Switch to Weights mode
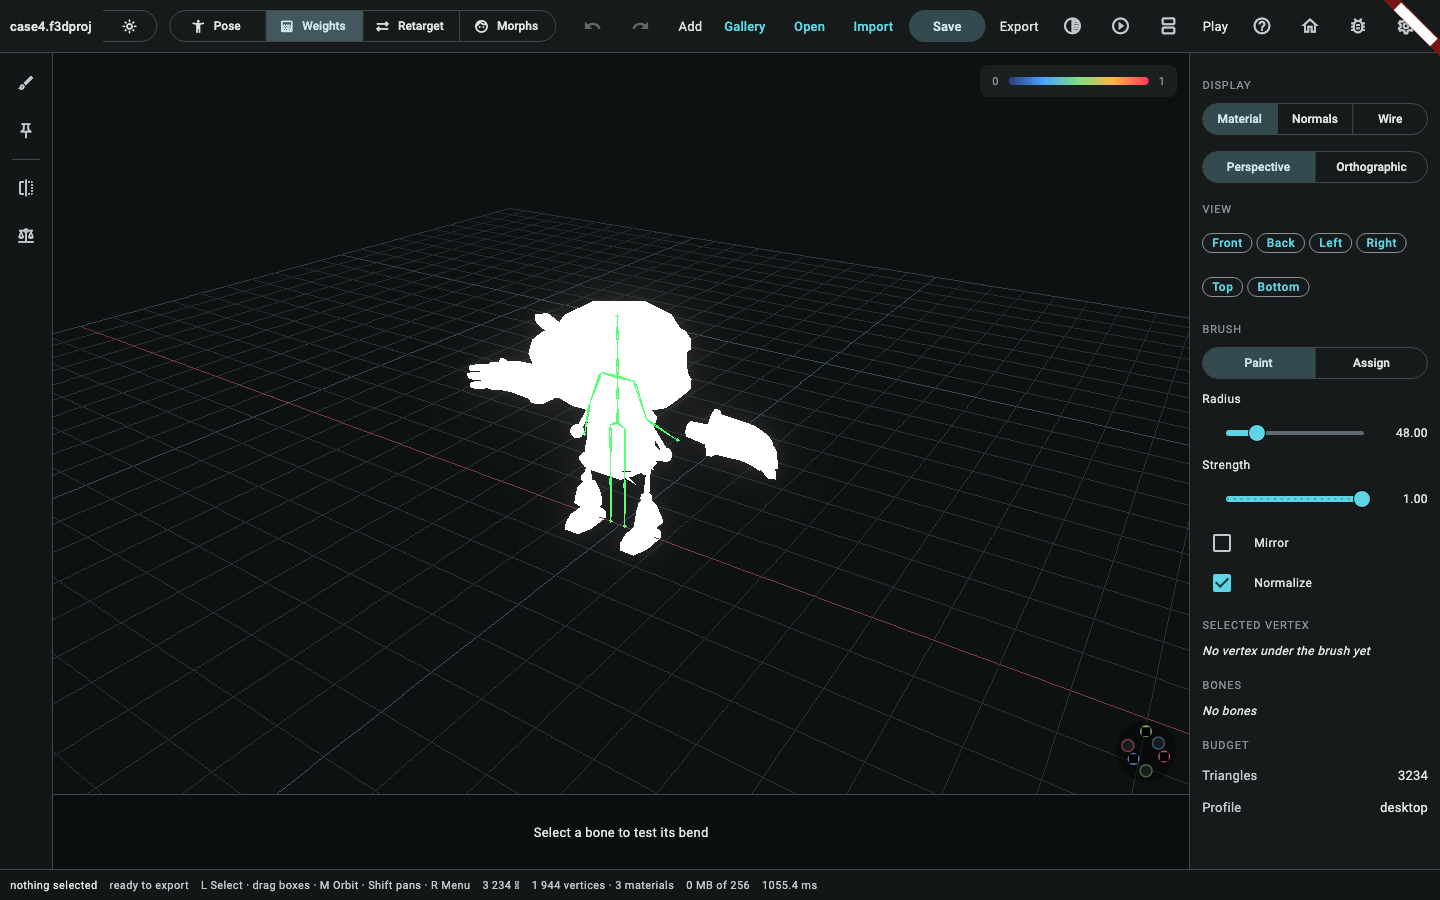Screen dimensions: 1440x900 coord(314,26)
